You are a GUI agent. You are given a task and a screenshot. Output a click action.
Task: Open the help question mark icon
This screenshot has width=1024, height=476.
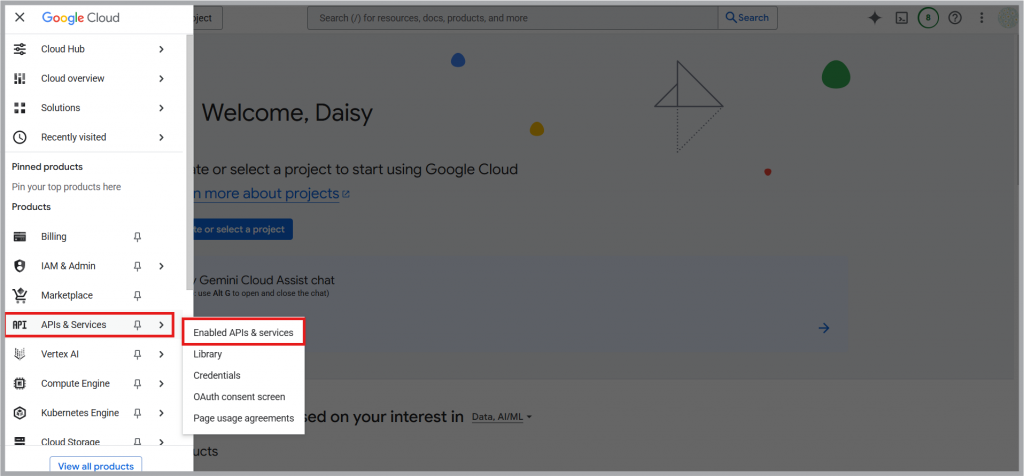pos(955,18)
